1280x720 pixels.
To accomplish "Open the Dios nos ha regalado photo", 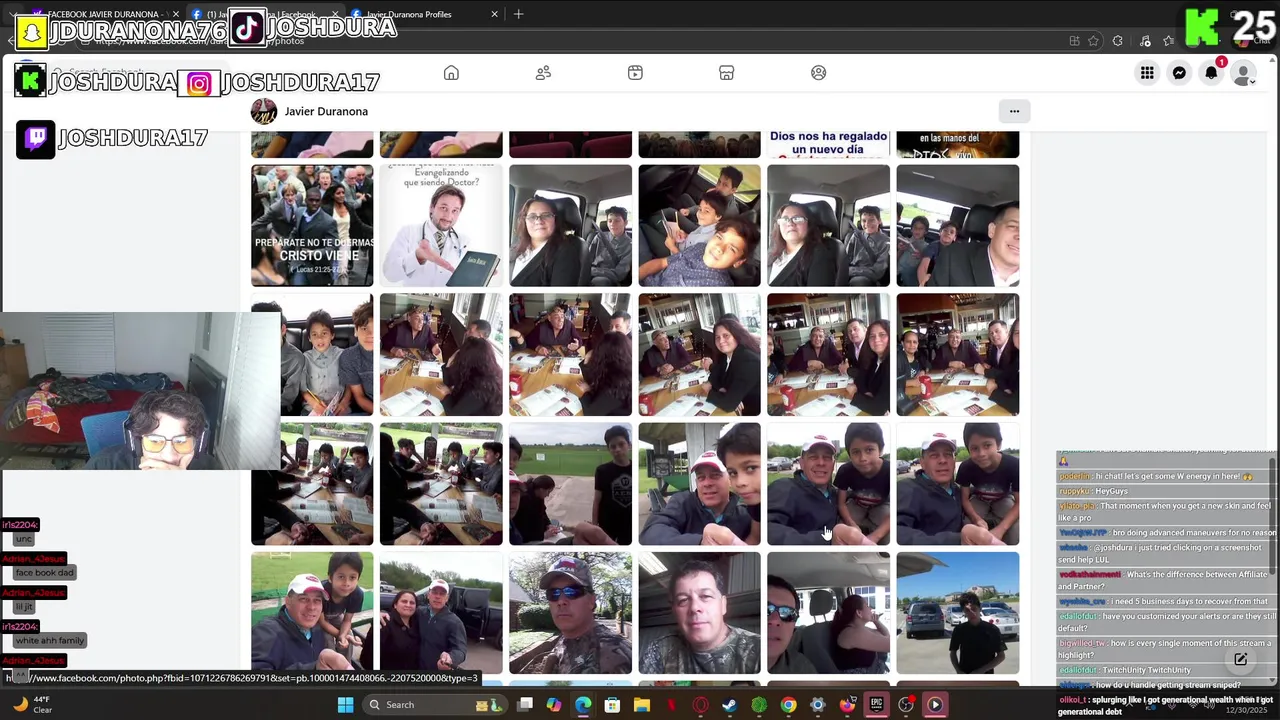I will 828,144.
